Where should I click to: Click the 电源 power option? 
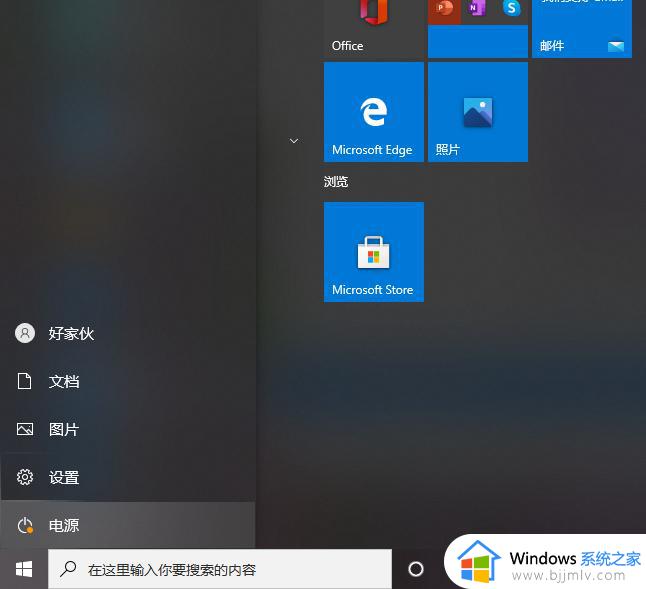128,525
